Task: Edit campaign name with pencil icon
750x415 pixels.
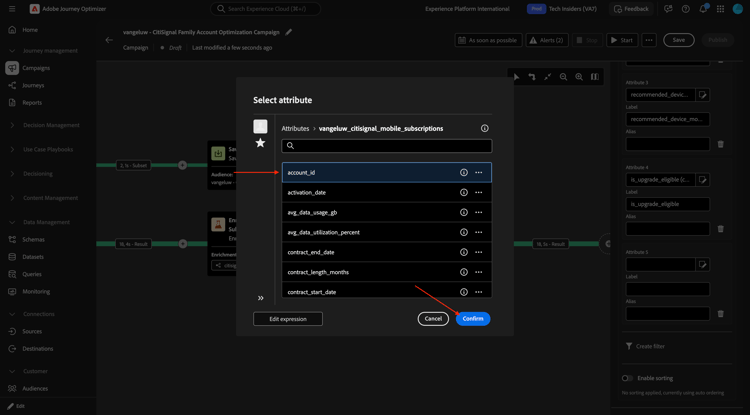Action: click(x=288, y=32)
